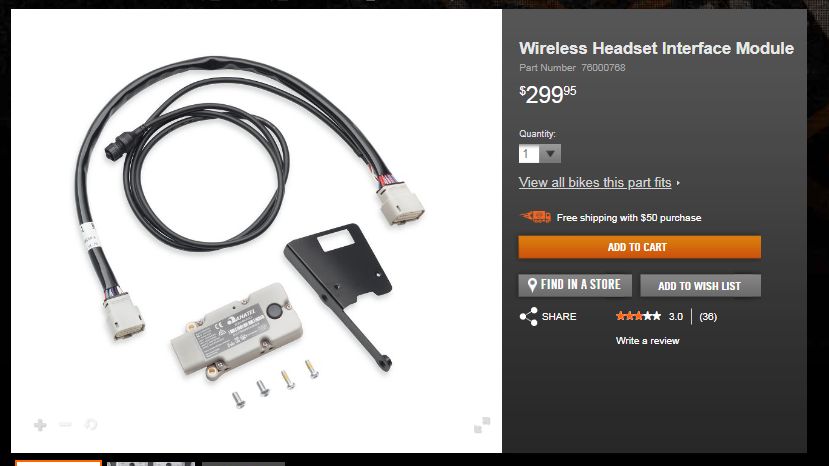Zoom in with the plus icon

[x=40, y=425]
